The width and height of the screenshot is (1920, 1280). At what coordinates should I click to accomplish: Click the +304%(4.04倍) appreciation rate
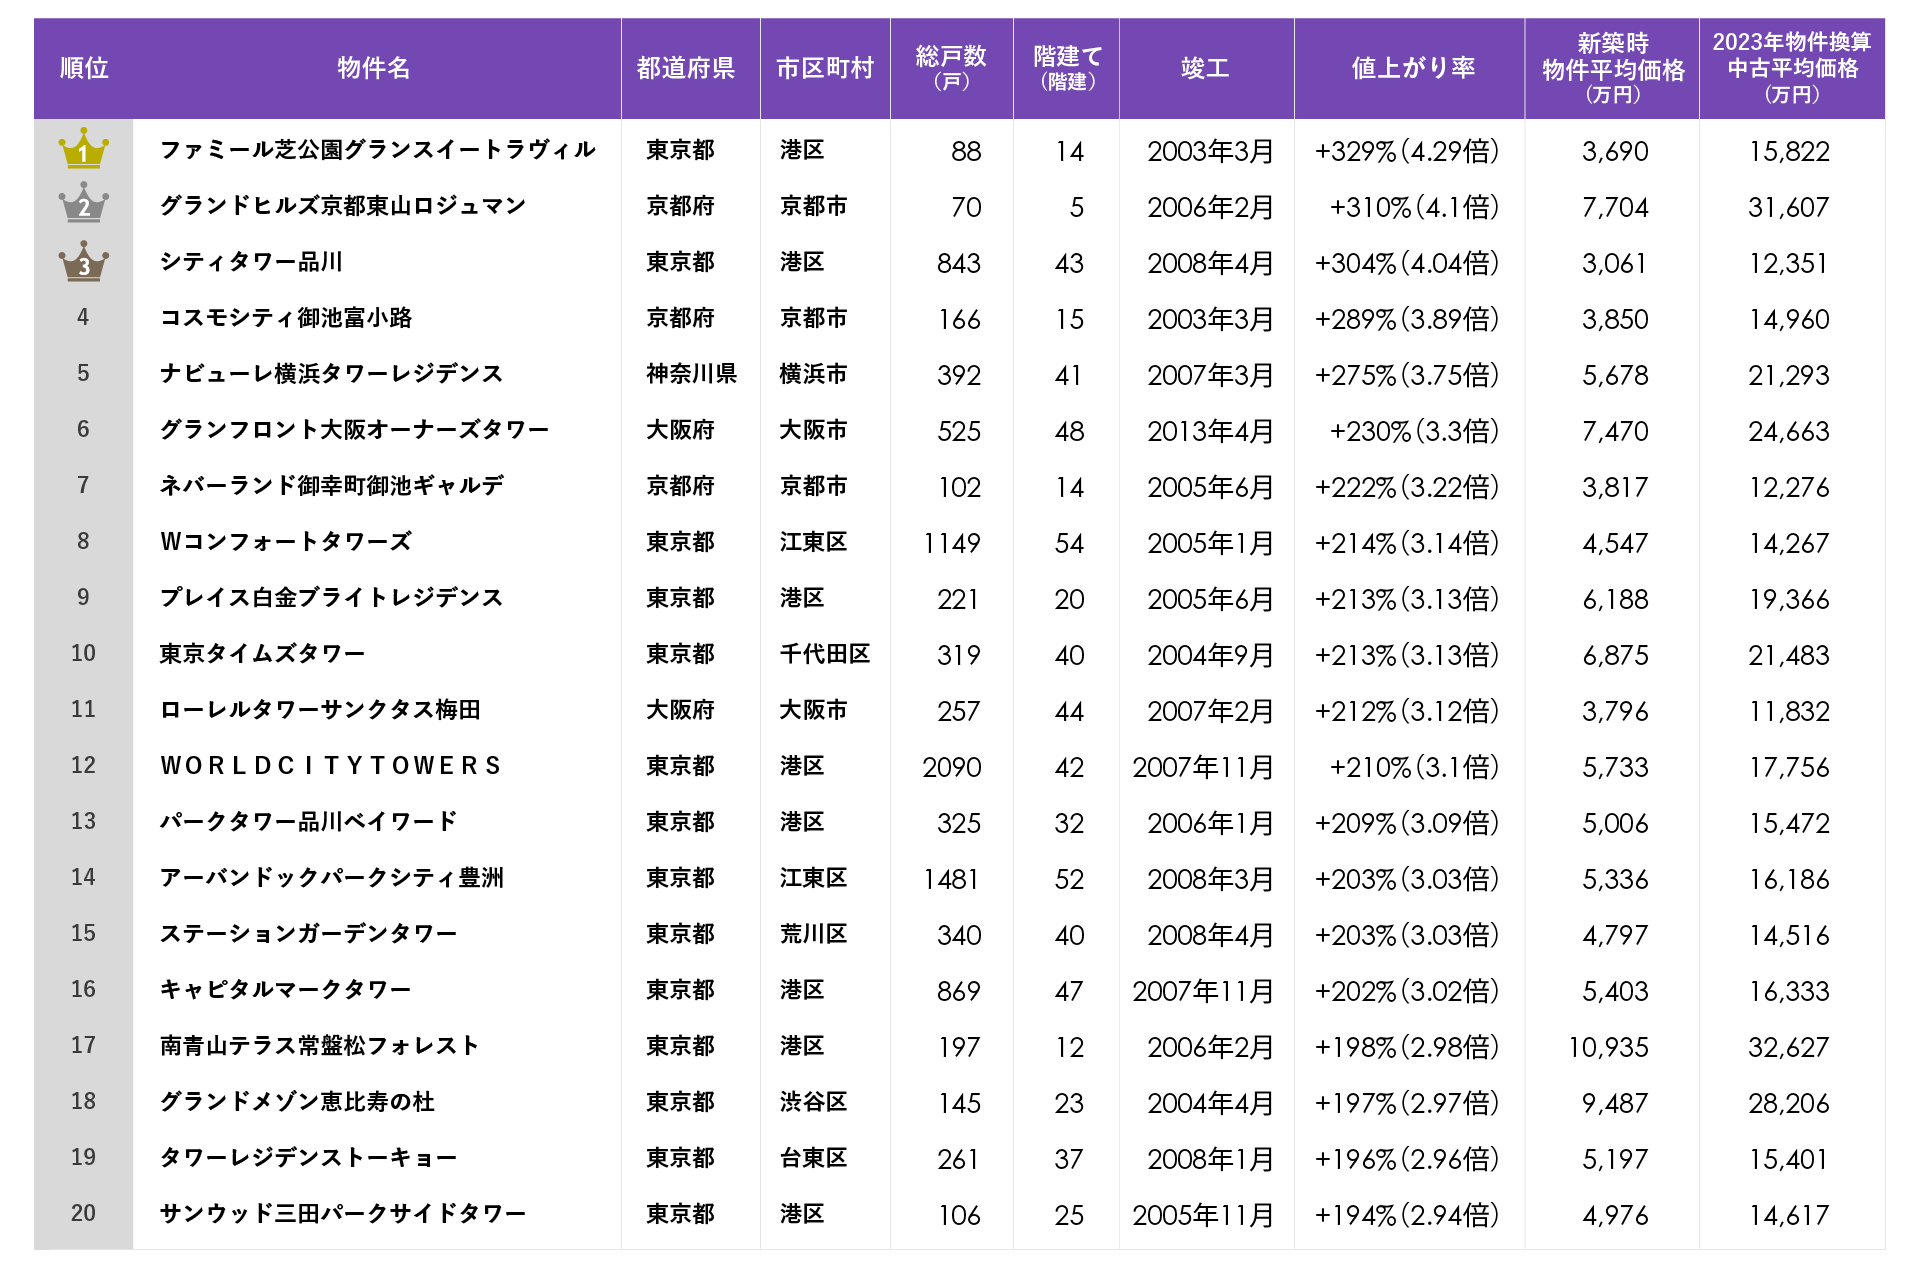[1407, 263]
